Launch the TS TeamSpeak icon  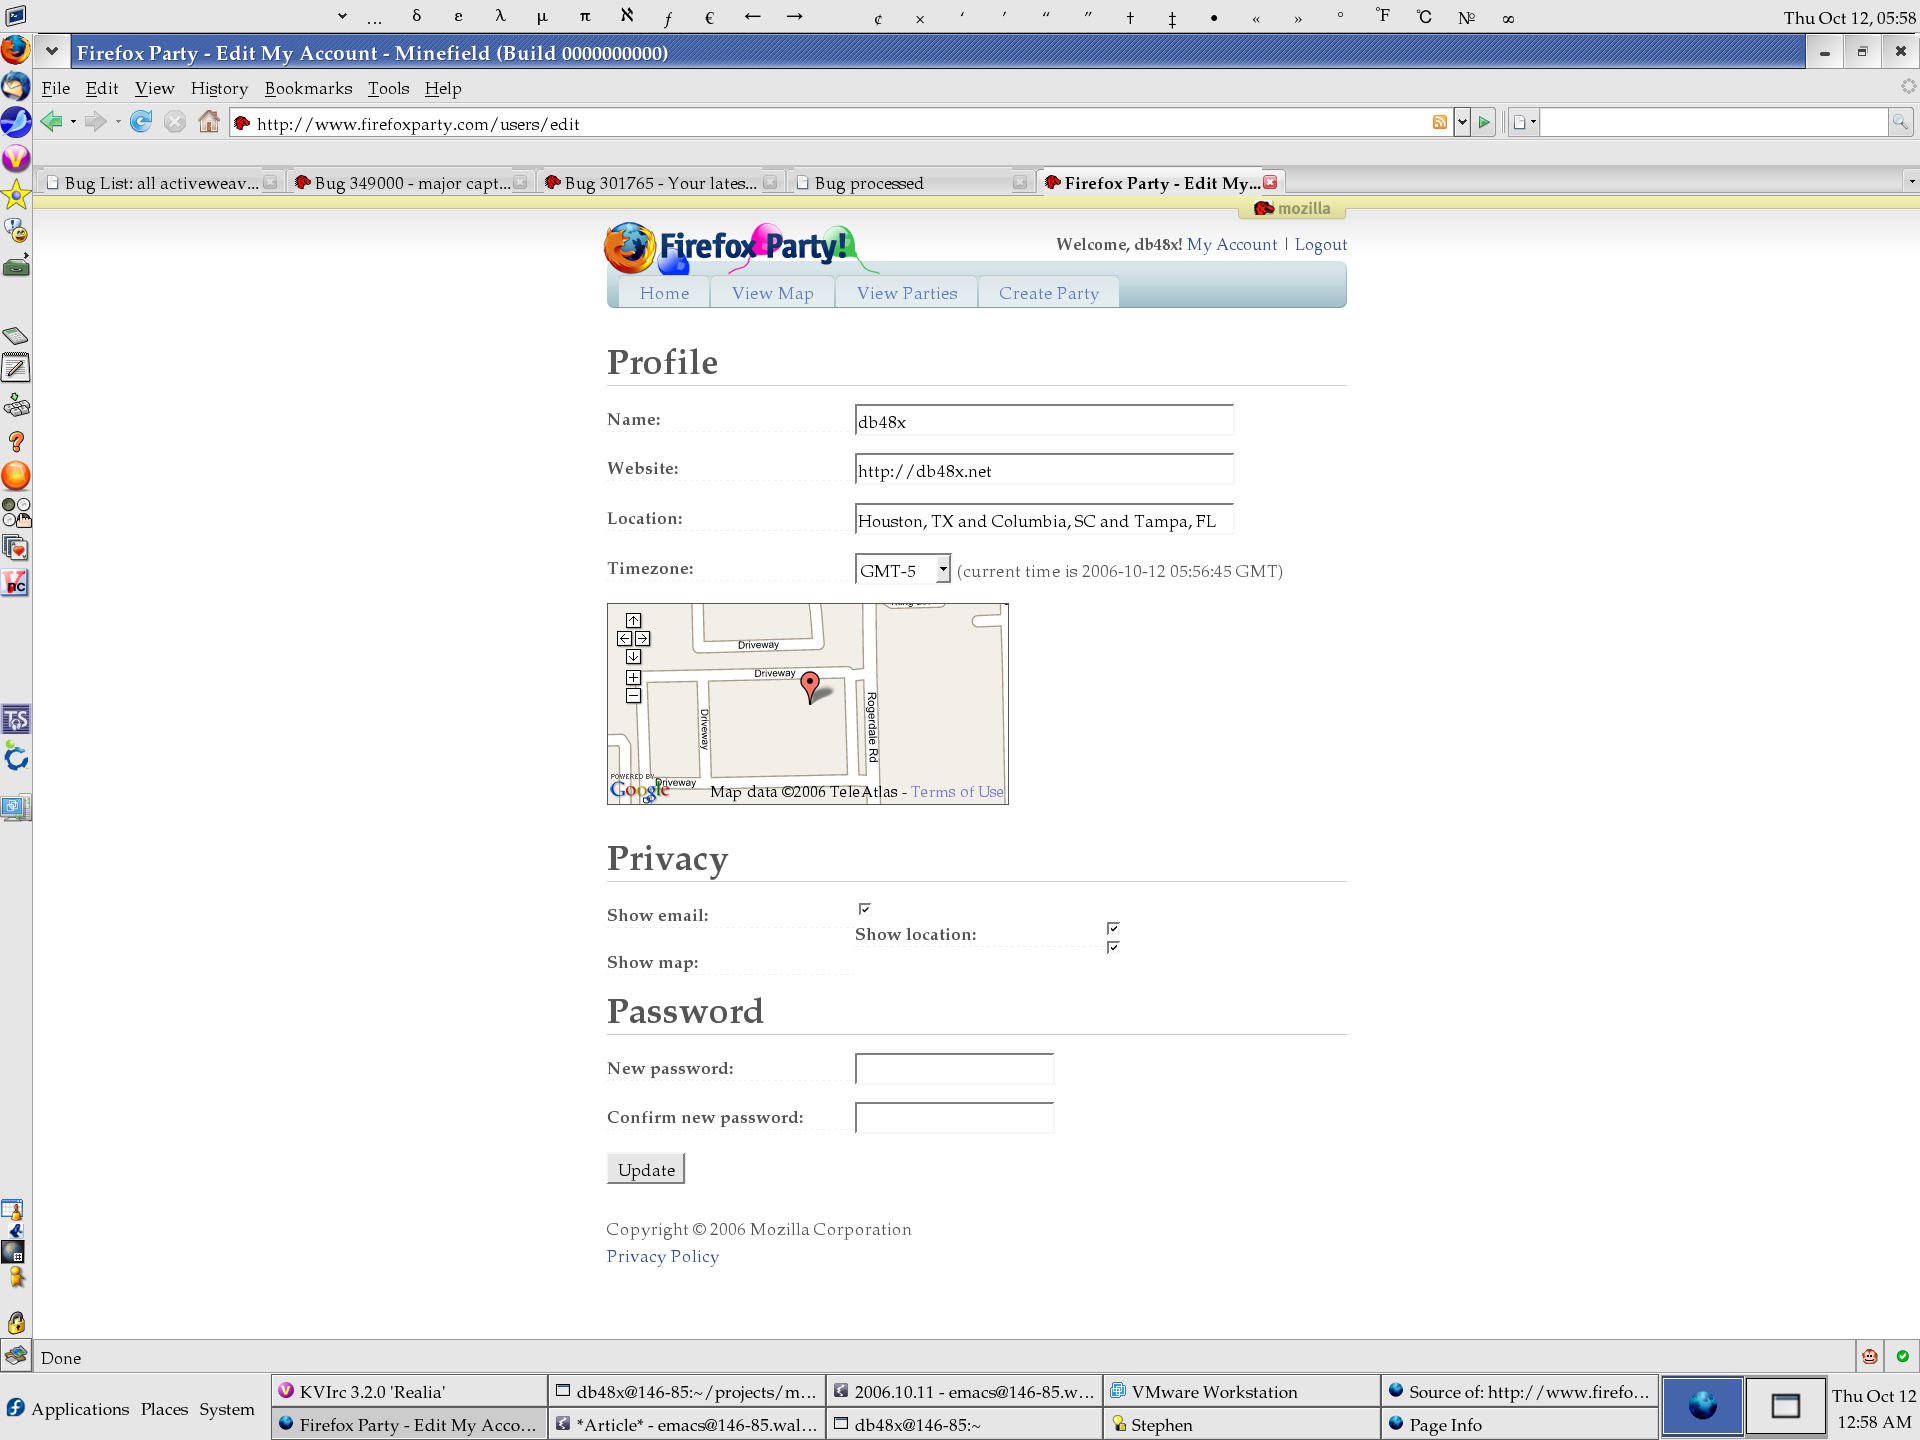click(x=16, y=719)
